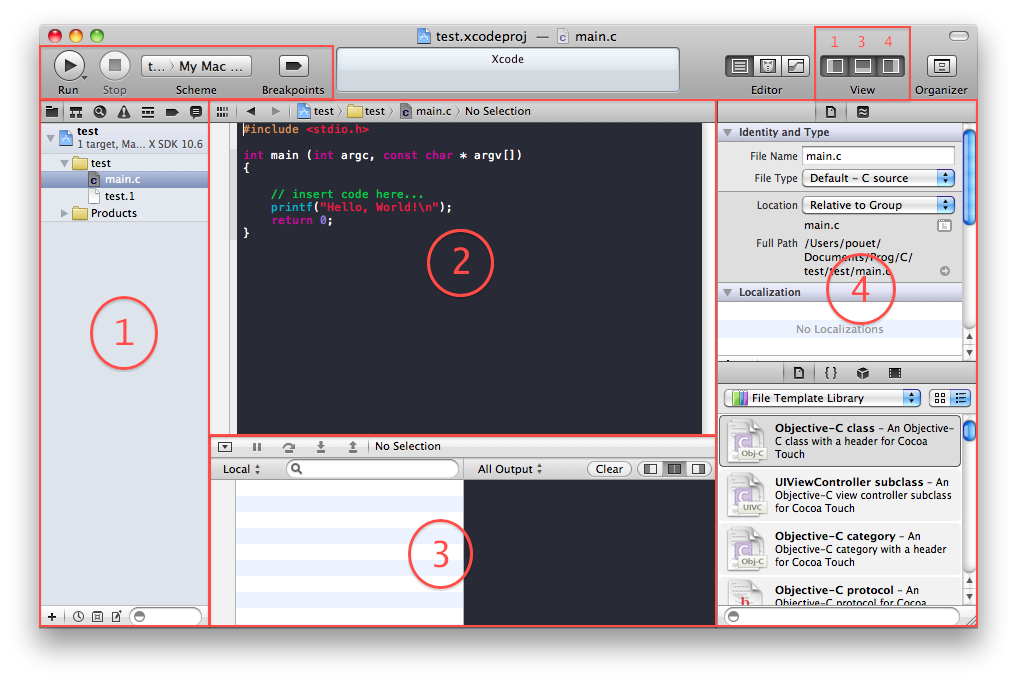Switch to the Version editor
This screenshot has height=682, width=1017.
796,66
